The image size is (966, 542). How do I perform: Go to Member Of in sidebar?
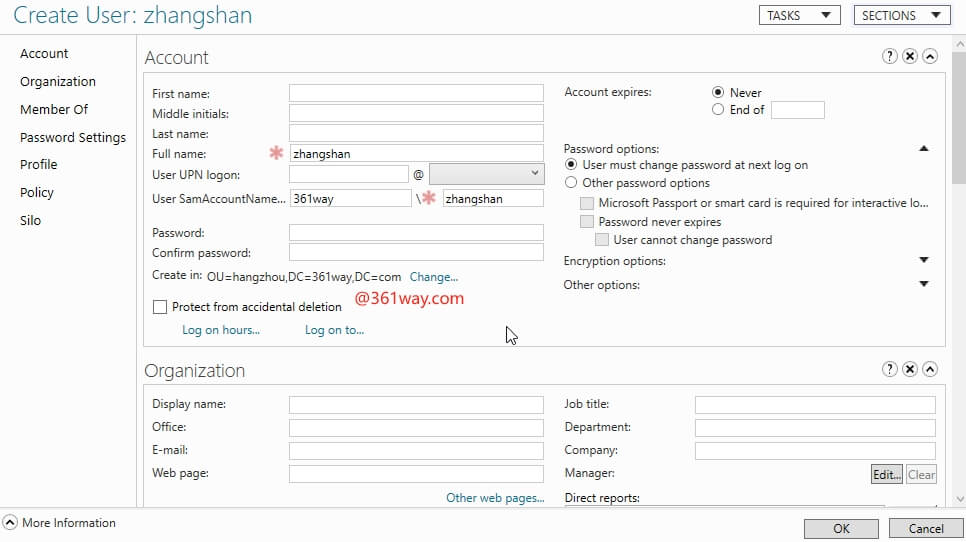pos(54,109)
